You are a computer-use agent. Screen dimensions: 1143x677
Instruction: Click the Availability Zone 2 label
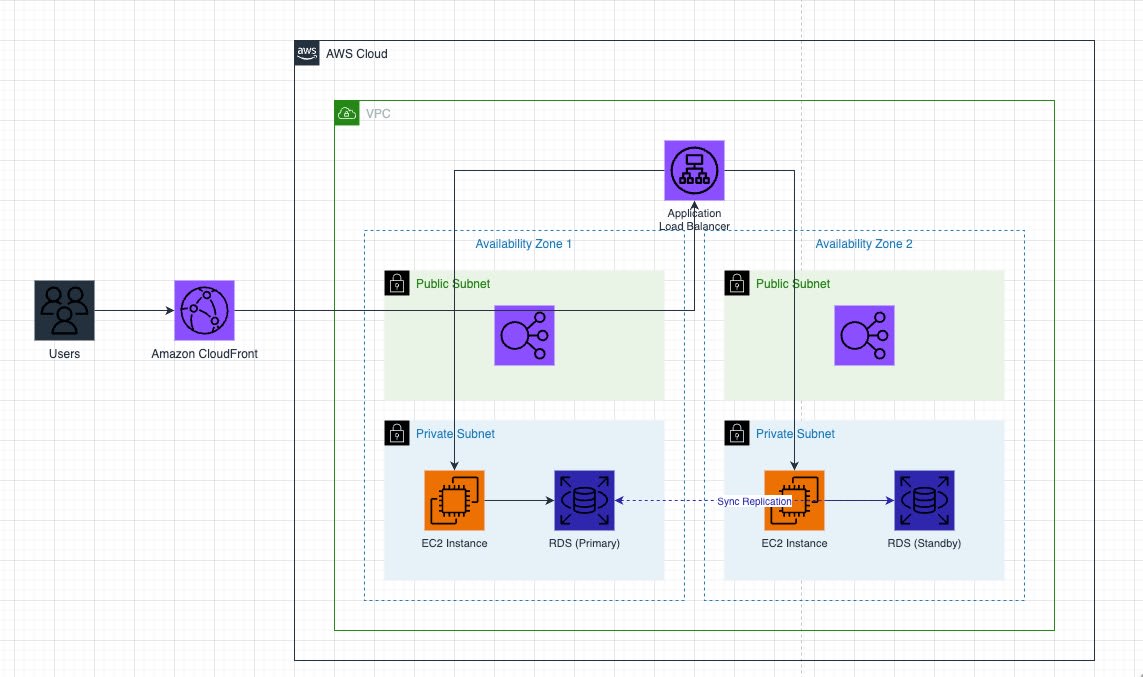pyautogui.click(x=864, y=244)
